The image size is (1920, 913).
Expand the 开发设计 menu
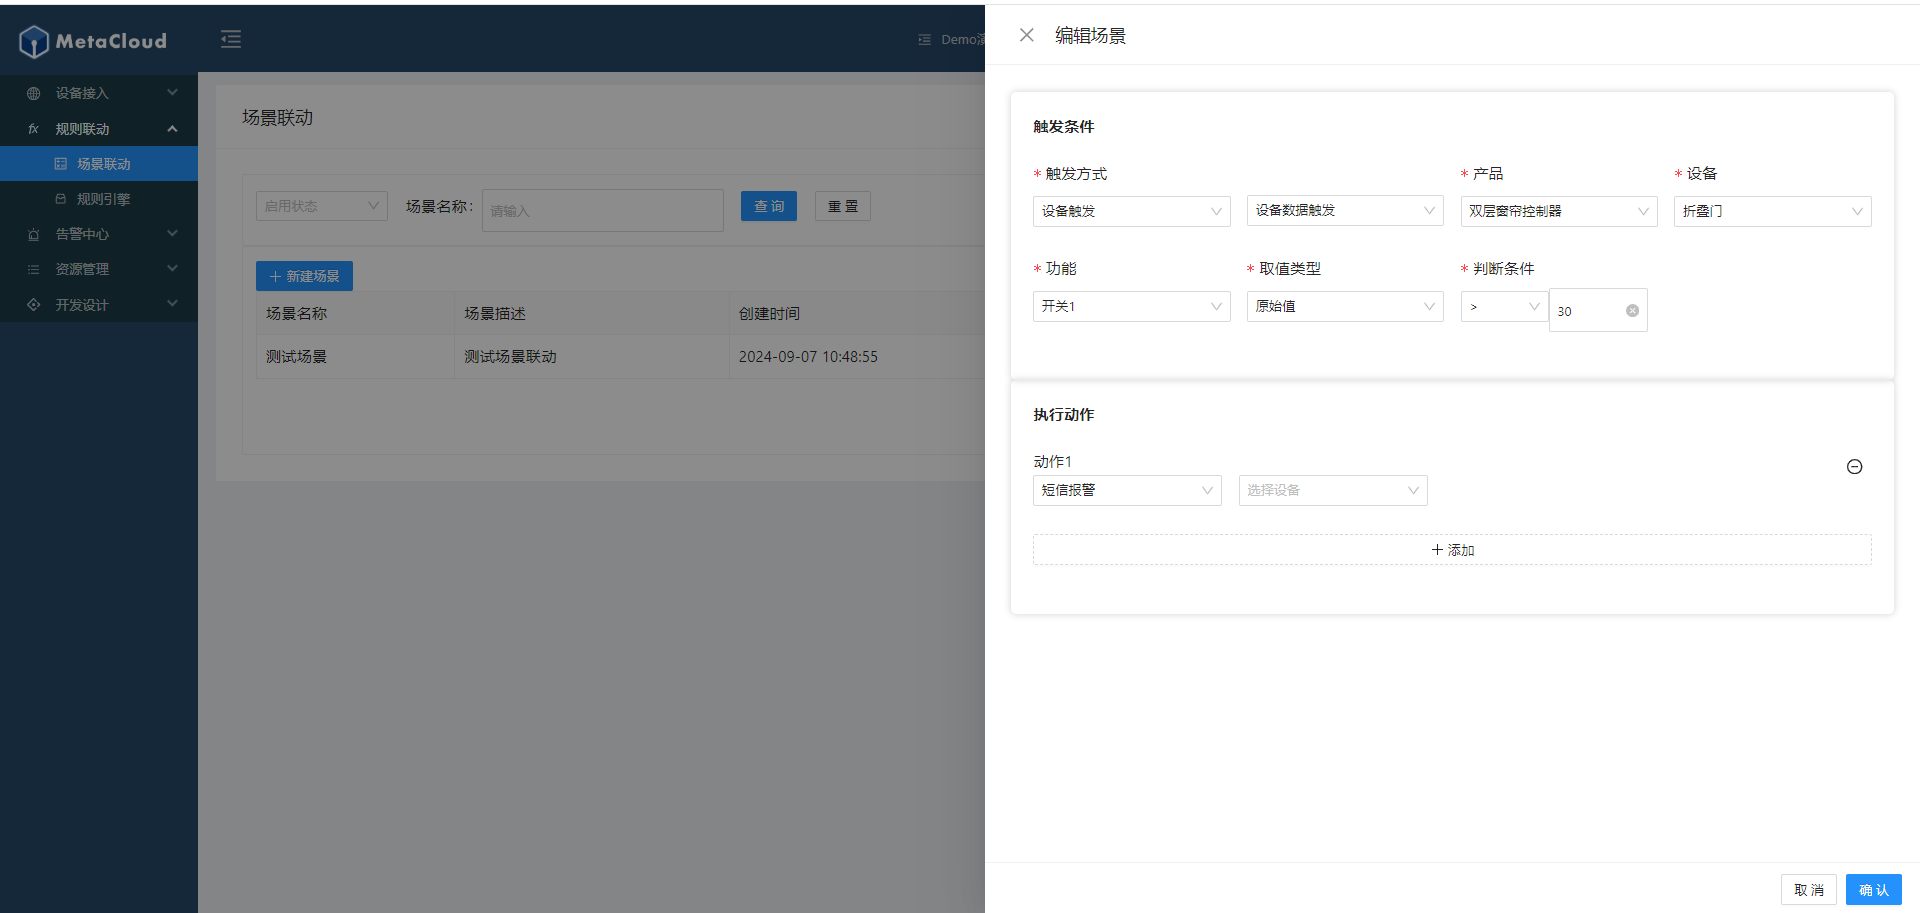(x=172, y=304)
